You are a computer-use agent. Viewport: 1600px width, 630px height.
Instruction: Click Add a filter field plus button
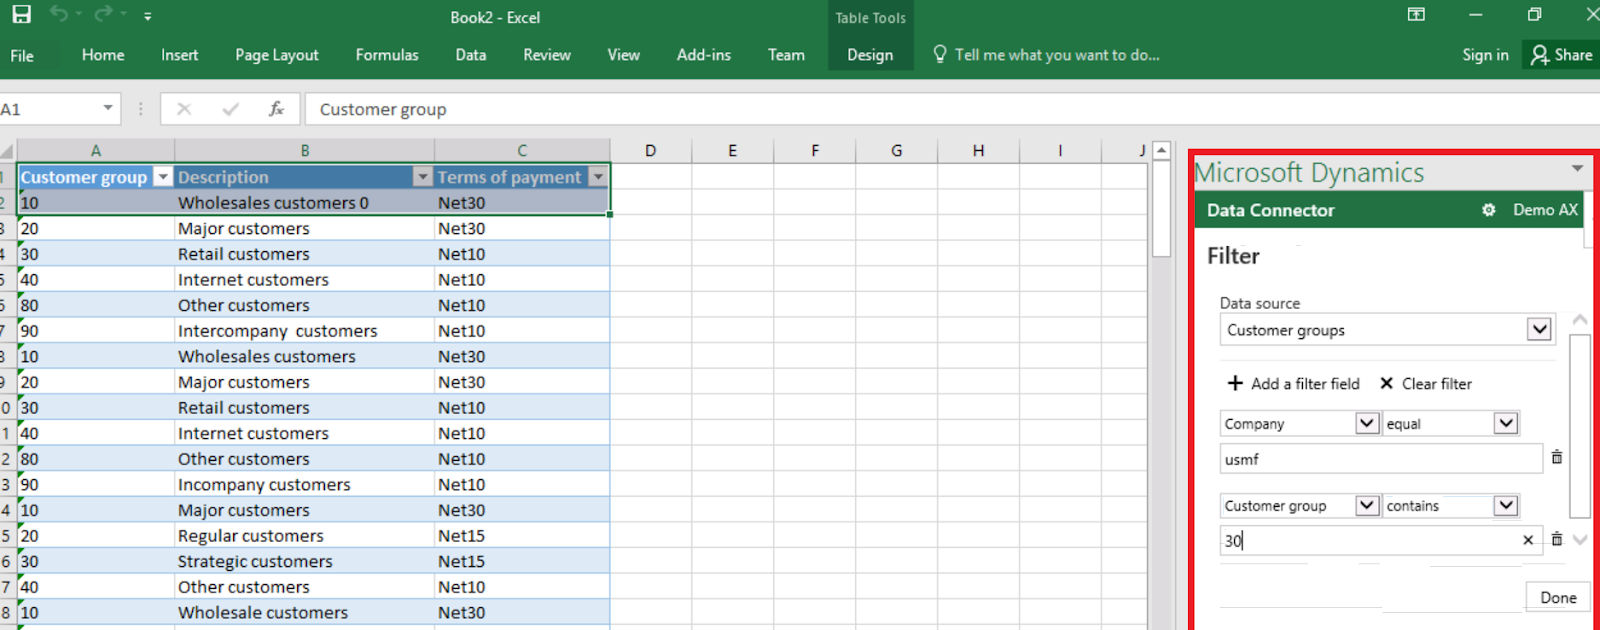(1293, 384)
